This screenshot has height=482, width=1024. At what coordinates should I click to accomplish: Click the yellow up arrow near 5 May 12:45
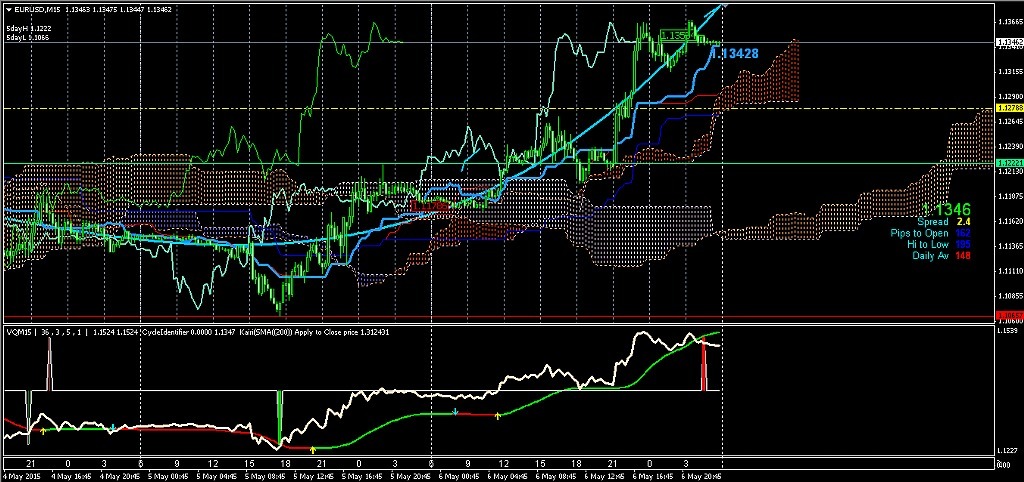pyautogui.click(x=313, y=449)
